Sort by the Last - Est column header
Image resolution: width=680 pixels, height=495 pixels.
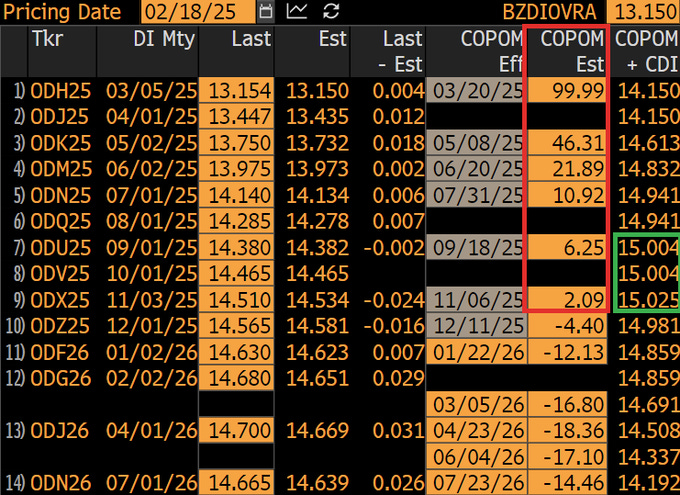[400, 52]
